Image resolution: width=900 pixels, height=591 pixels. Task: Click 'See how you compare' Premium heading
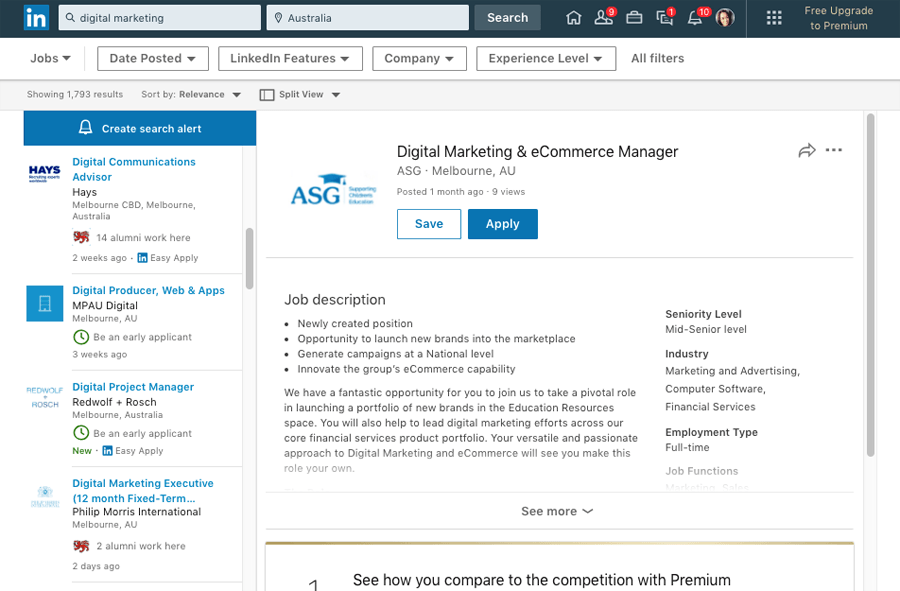541,580
